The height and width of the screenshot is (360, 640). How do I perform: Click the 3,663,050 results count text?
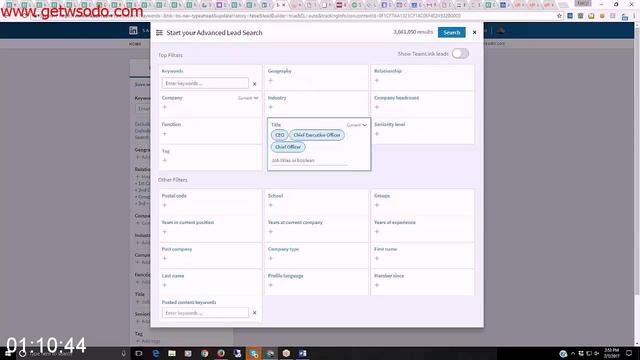[413, 32]
